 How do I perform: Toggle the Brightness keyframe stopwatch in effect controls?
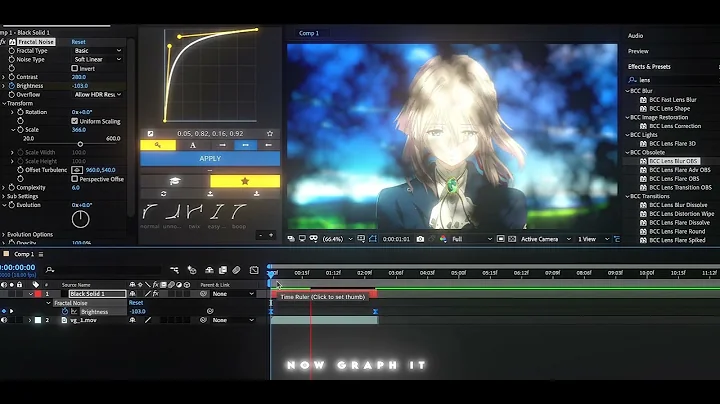pyautogui.click(x=11, y=86)
